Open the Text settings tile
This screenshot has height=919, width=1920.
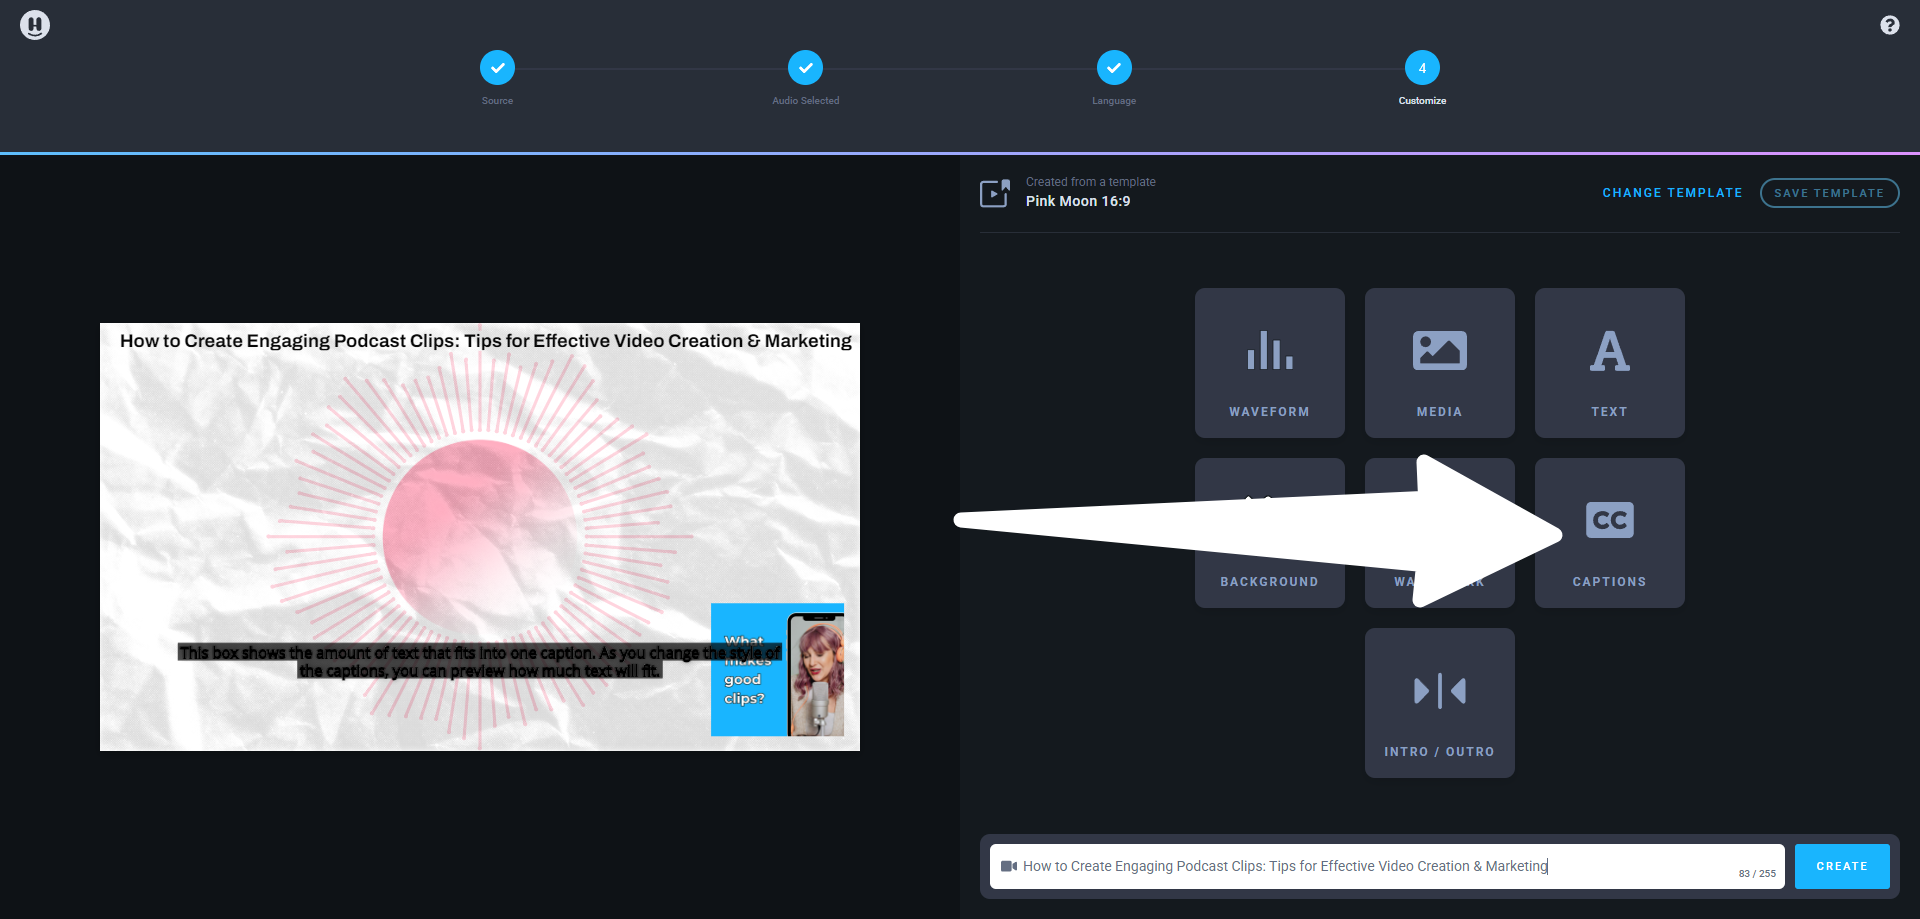pos(1609,363)
